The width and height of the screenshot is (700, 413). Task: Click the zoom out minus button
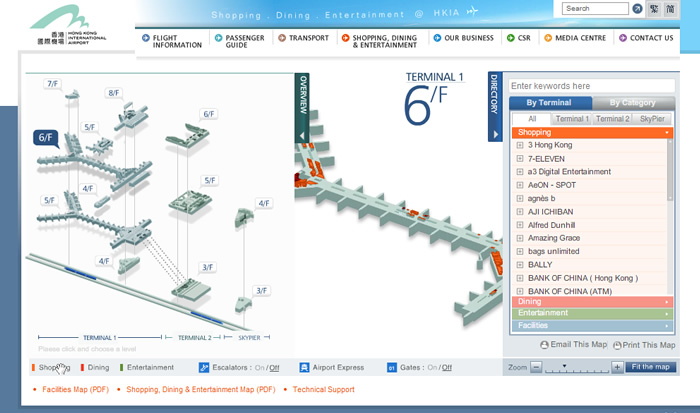pyautogui.click(x=536, y=367)
